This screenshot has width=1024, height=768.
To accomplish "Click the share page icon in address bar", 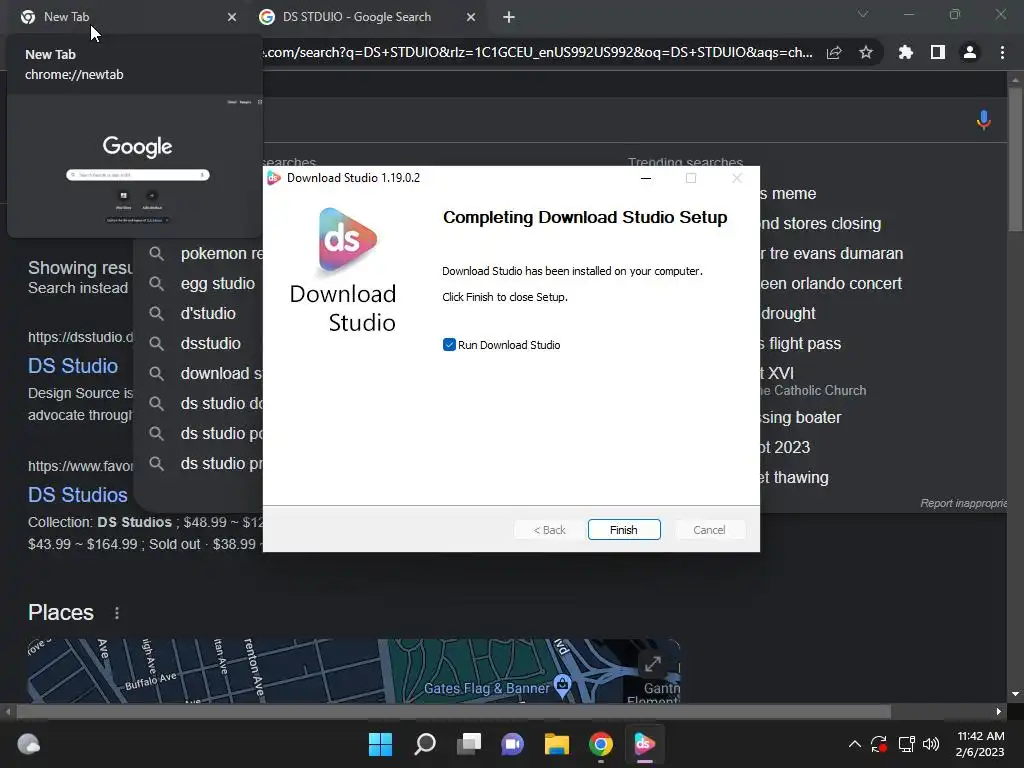I will point(834,52).
